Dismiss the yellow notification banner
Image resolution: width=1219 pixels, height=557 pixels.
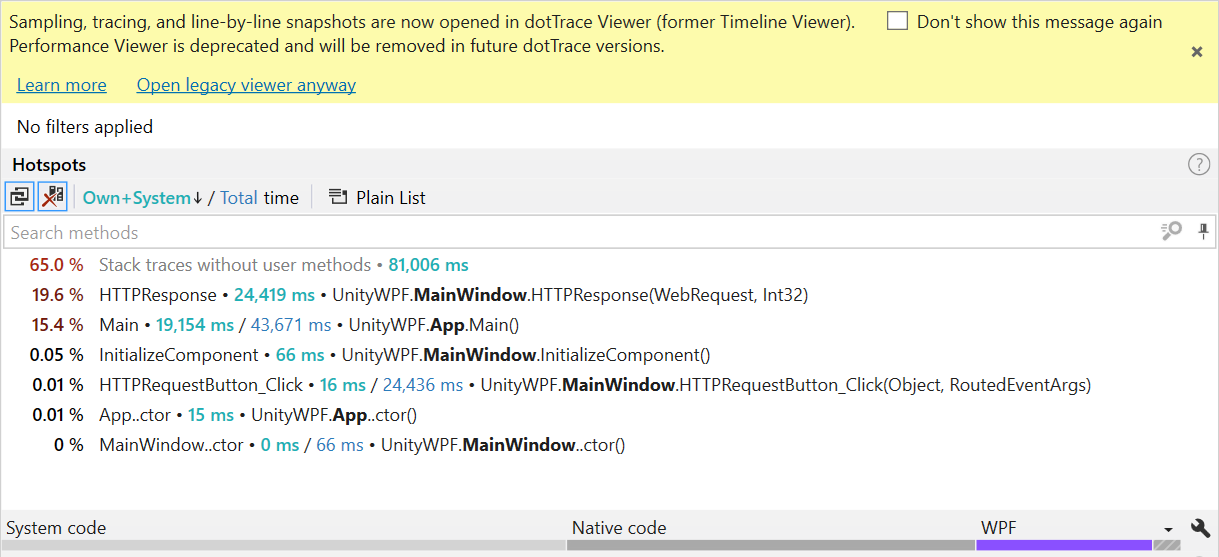(1196, 52)
